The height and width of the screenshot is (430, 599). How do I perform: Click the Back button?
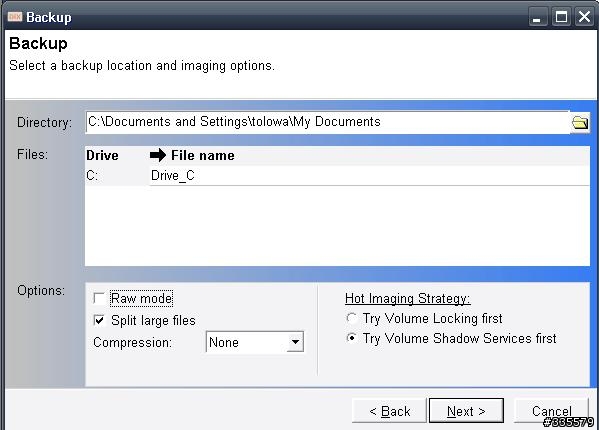(x=389, y=411)
